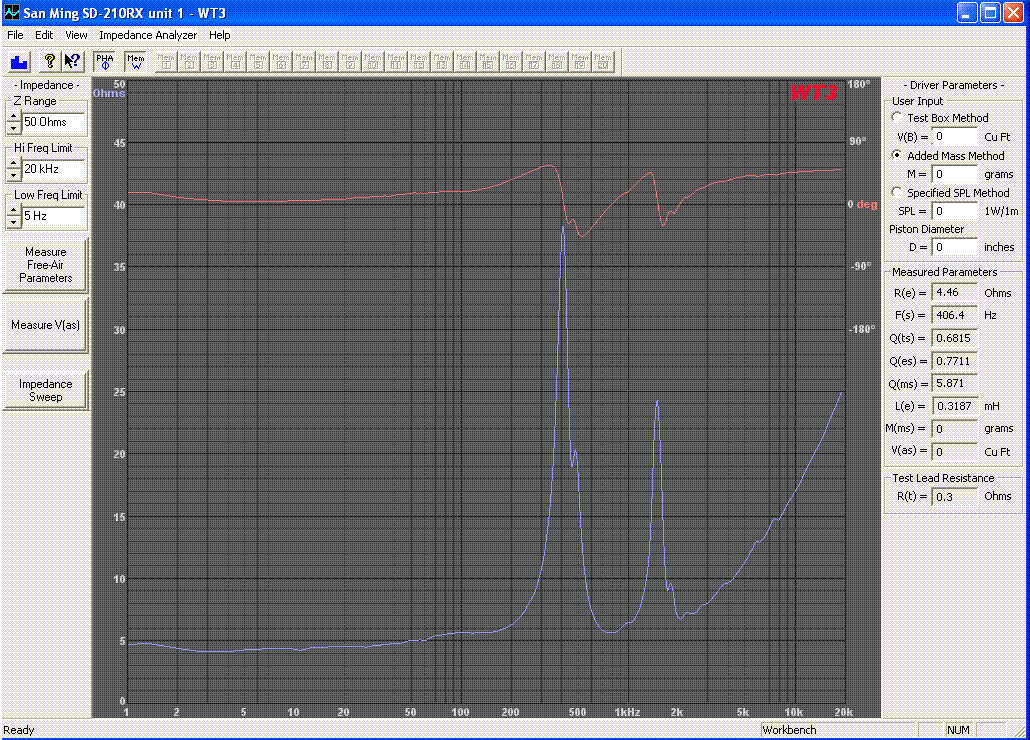The width and height of the screenshot is (1030, 740).
Task: Click the F(s) value 406.4 field
Action: 954,315
